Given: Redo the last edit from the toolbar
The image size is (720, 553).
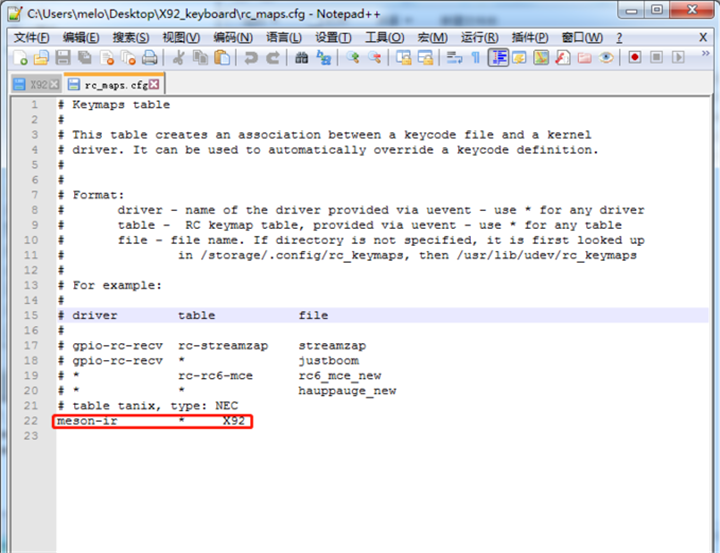Looking at the screenshot, I should pos(273,58).
